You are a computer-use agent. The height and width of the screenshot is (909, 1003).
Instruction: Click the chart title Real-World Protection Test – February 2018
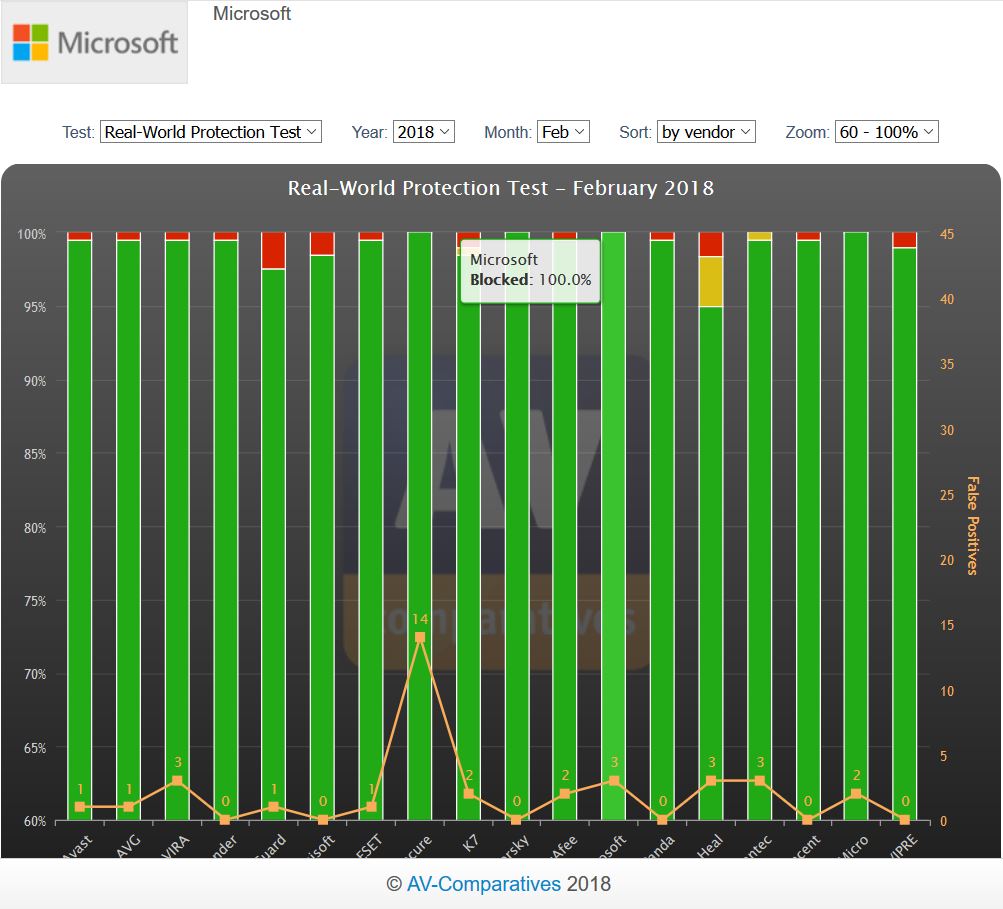[501, 188]
